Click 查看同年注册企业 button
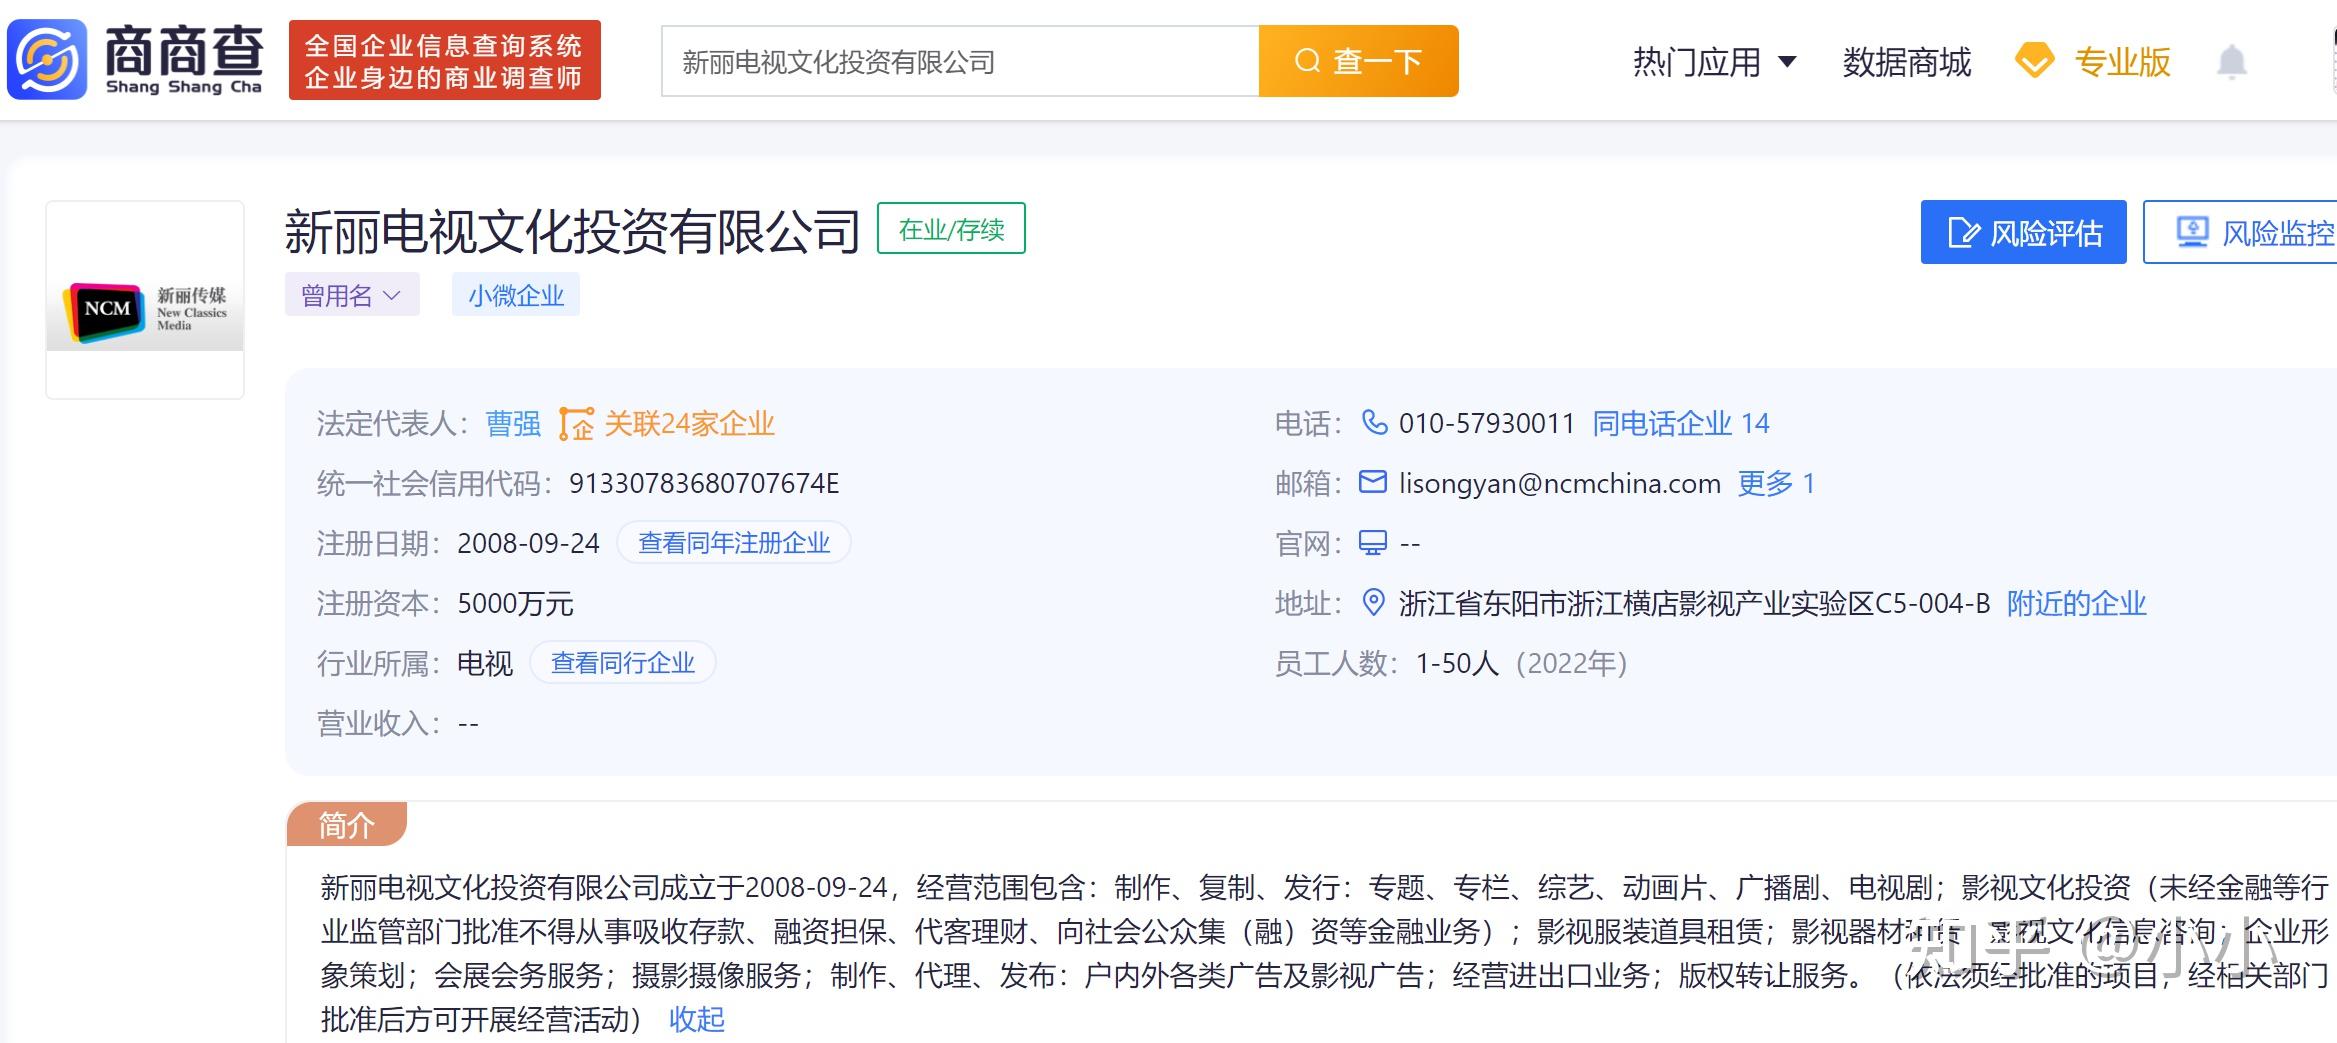The width and height of the screenshot is (2337, 1043). (734, 543)
